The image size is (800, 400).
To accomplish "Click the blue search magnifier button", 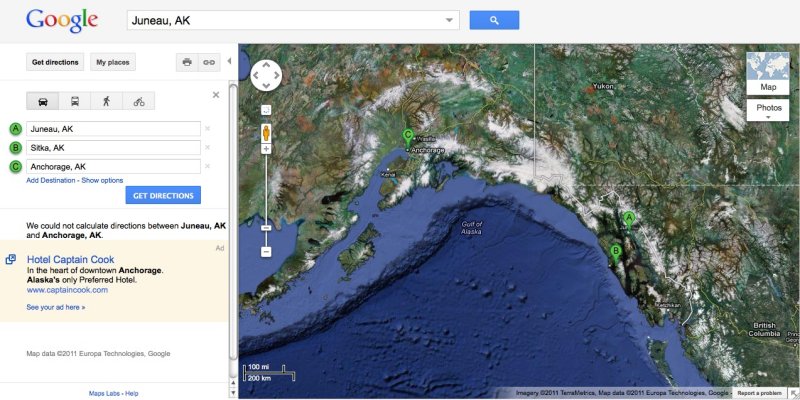I will [x=494, y=20].
